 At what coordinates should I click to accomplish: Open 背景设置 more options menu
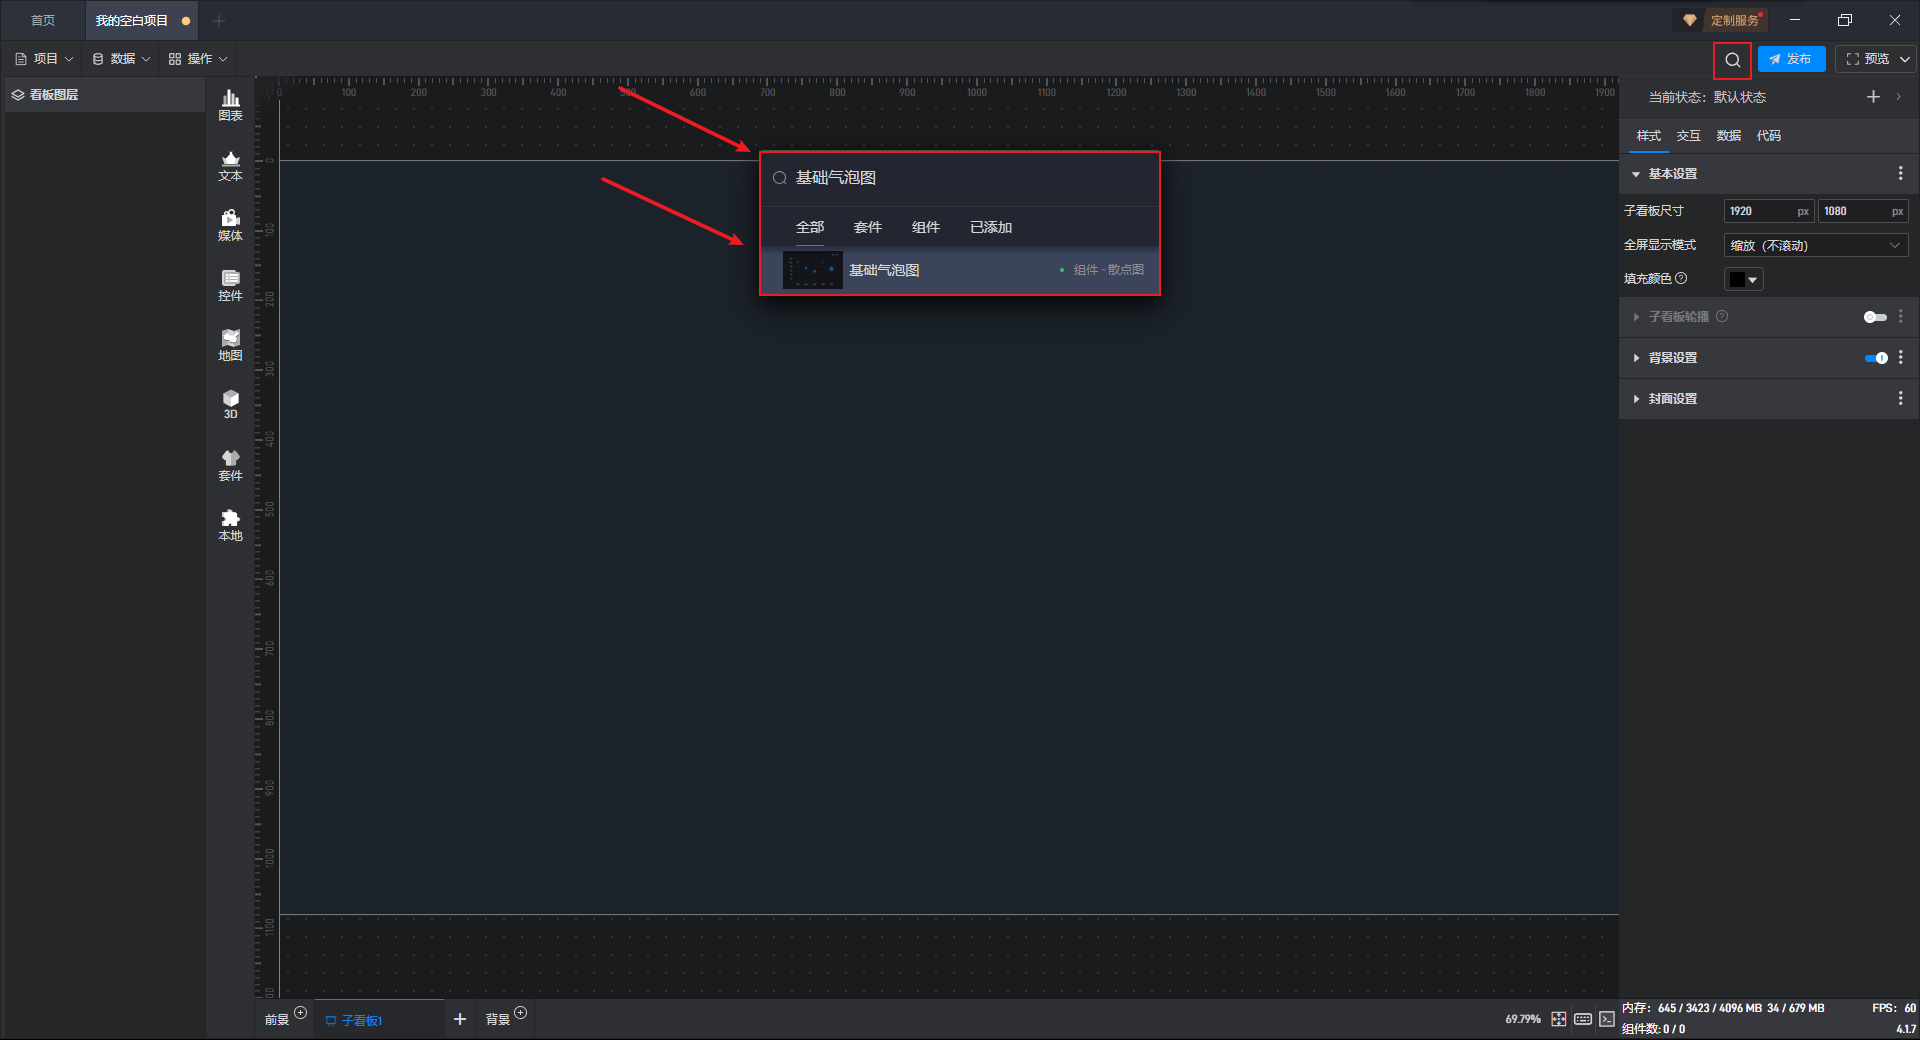(1901, 358)
